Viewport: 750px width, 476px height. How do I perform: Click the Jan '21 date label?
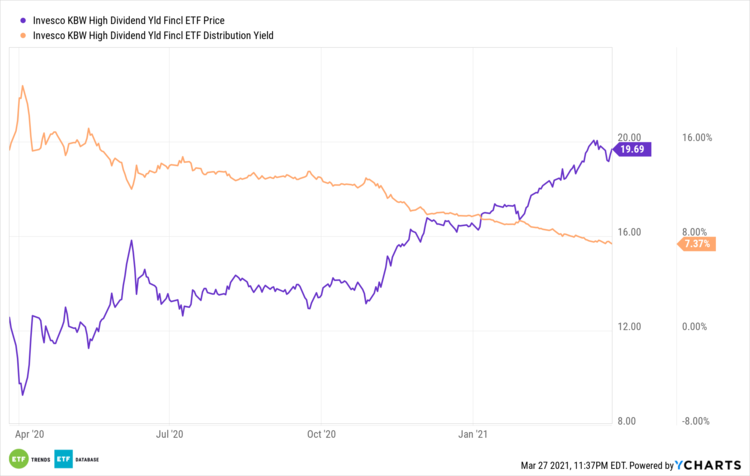(473, 435)
